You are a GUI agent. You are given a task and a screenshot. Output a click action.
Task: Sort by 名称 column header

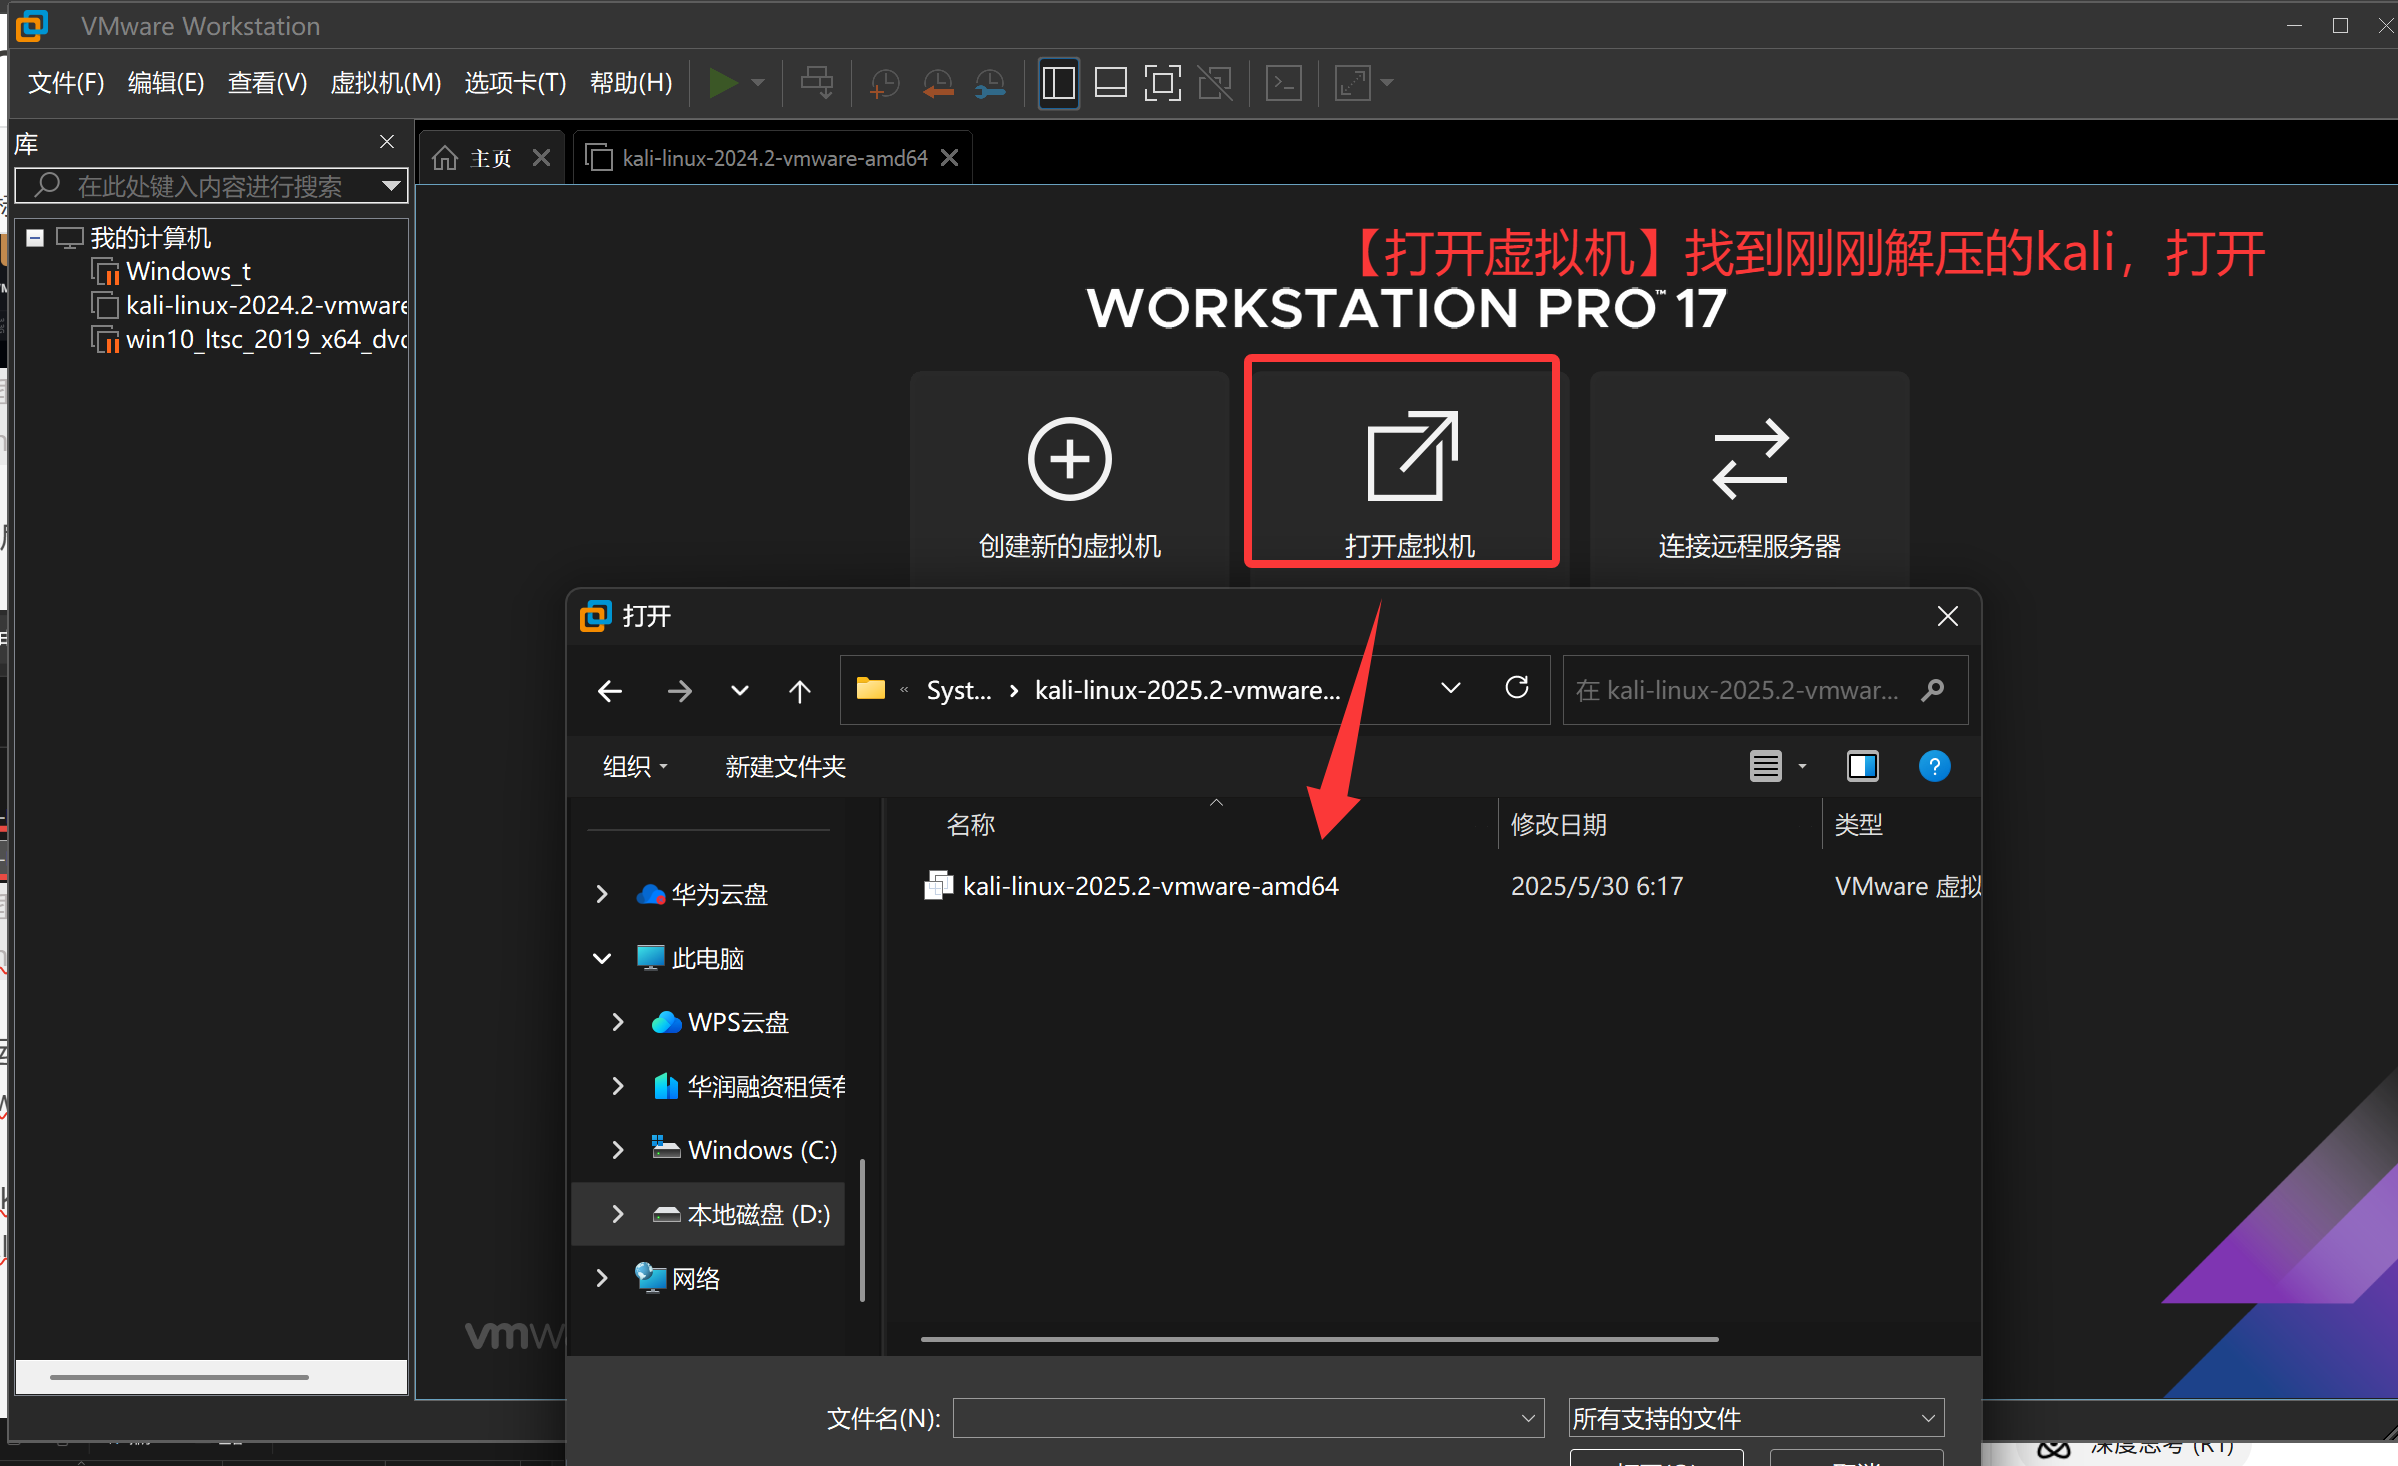(x=970, y=825)
